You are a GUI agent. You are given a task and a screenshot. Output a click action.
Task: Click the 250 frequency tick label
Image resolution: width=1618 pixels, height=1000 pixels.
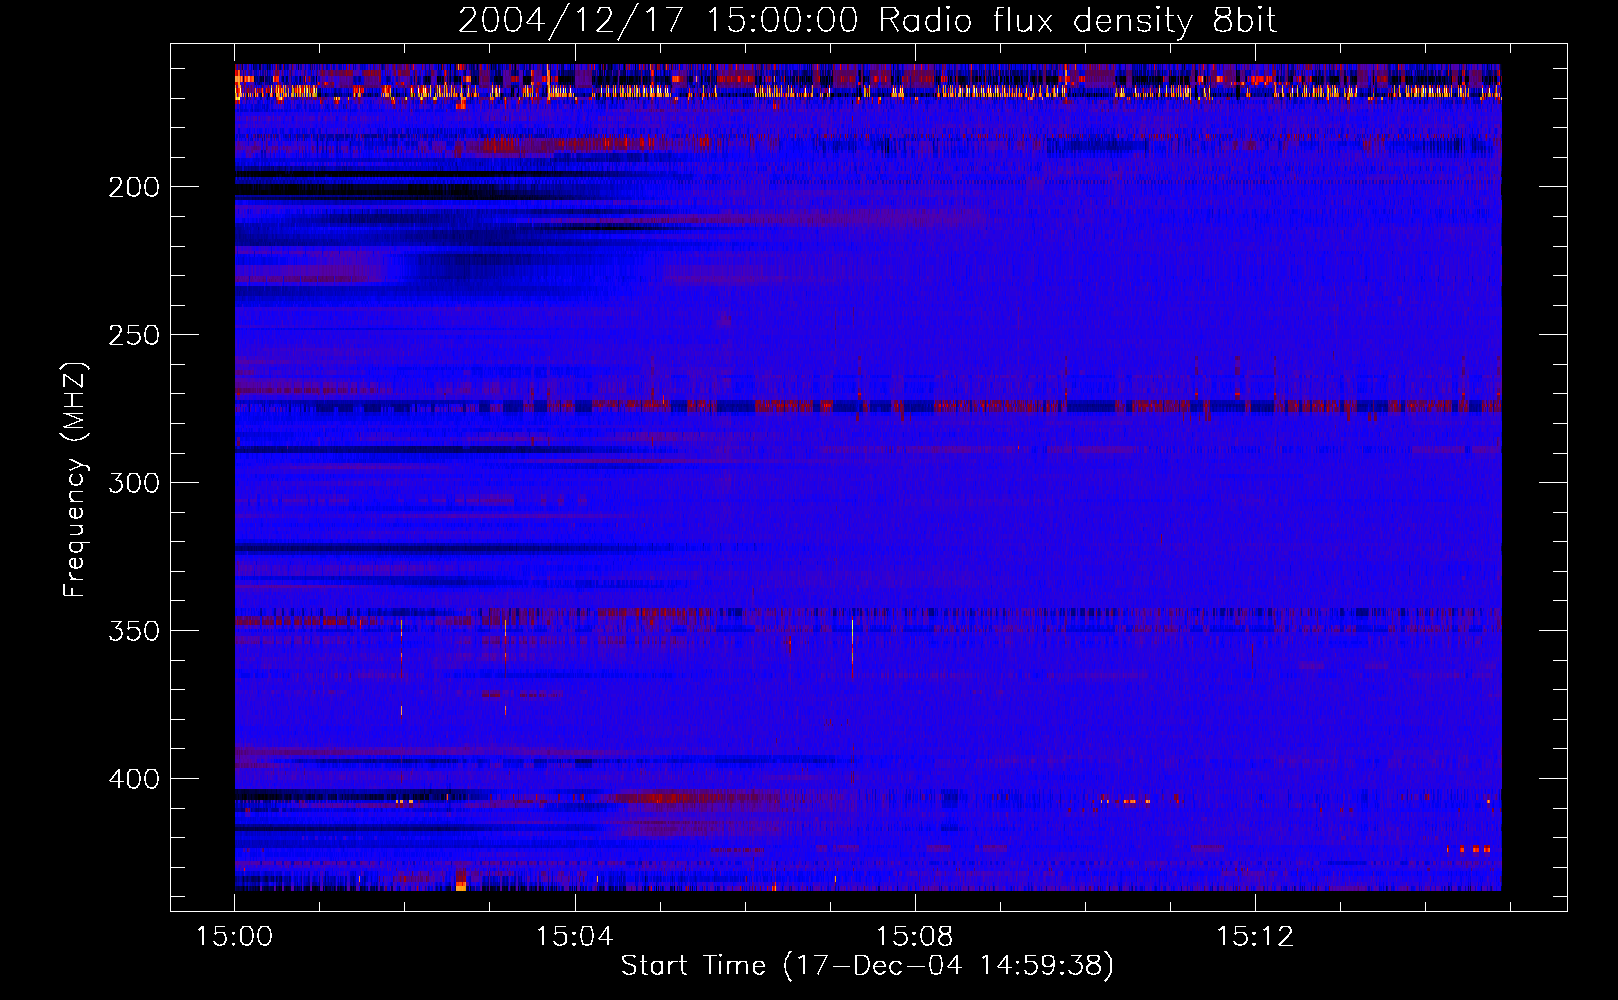coord(134,335)
